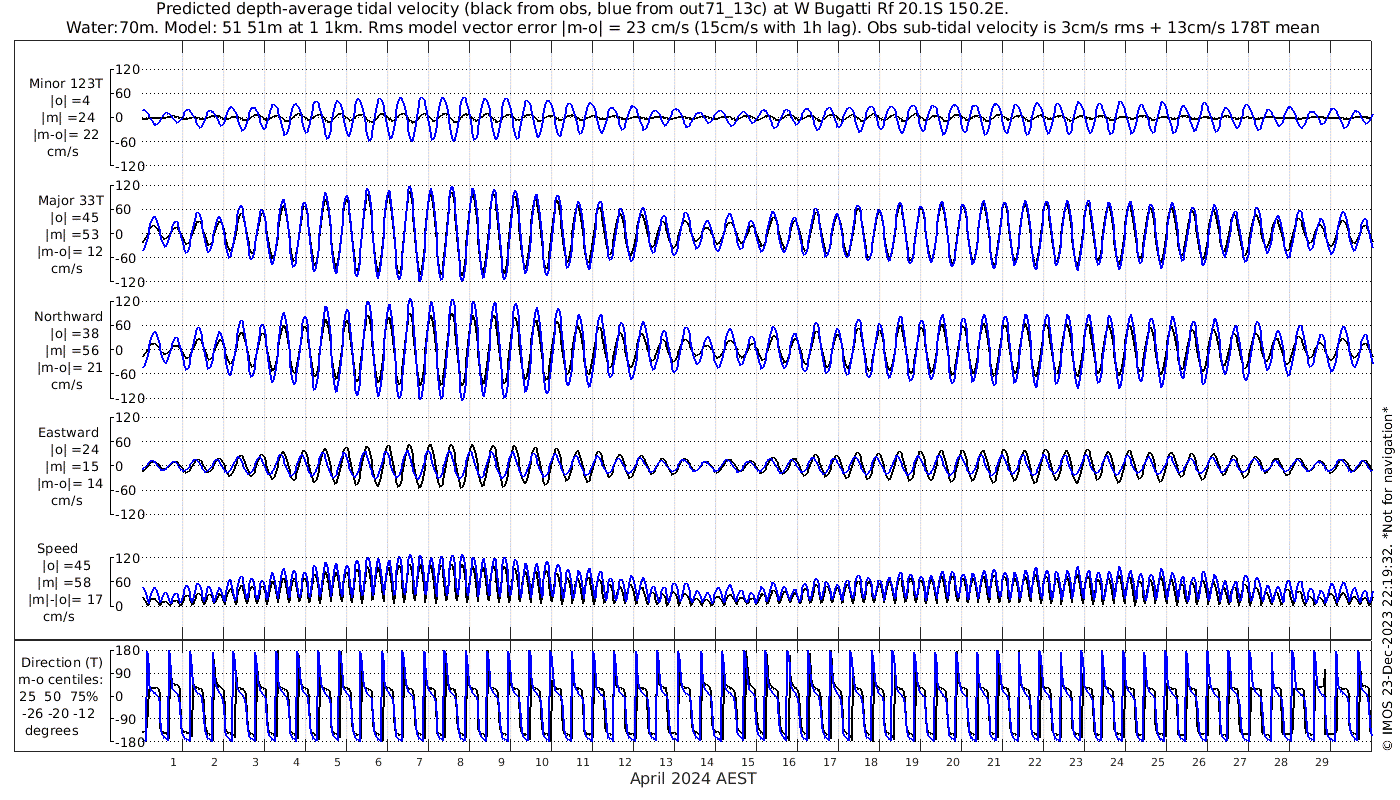1400x800 pixels.
Task: Click the day '22' tick label on x-axis
Action: pyautogui.click(x=1034, y=762)
